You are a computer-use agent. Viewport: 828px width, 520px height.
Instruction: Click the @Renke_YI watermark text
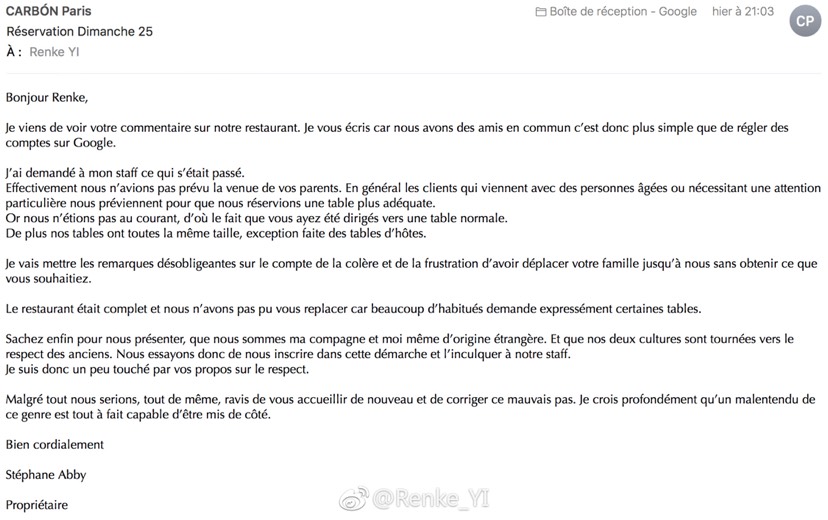(x=431, y=498)
